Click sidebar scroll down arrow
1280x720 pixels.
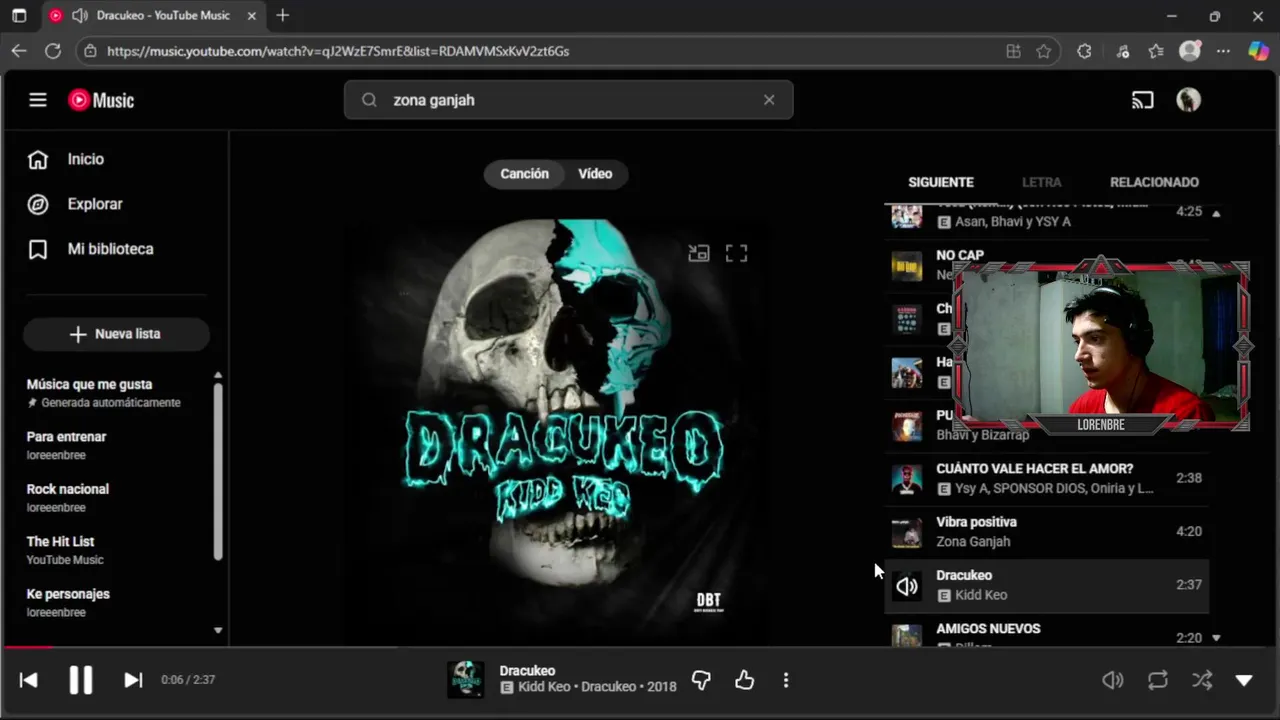[218, 631]
